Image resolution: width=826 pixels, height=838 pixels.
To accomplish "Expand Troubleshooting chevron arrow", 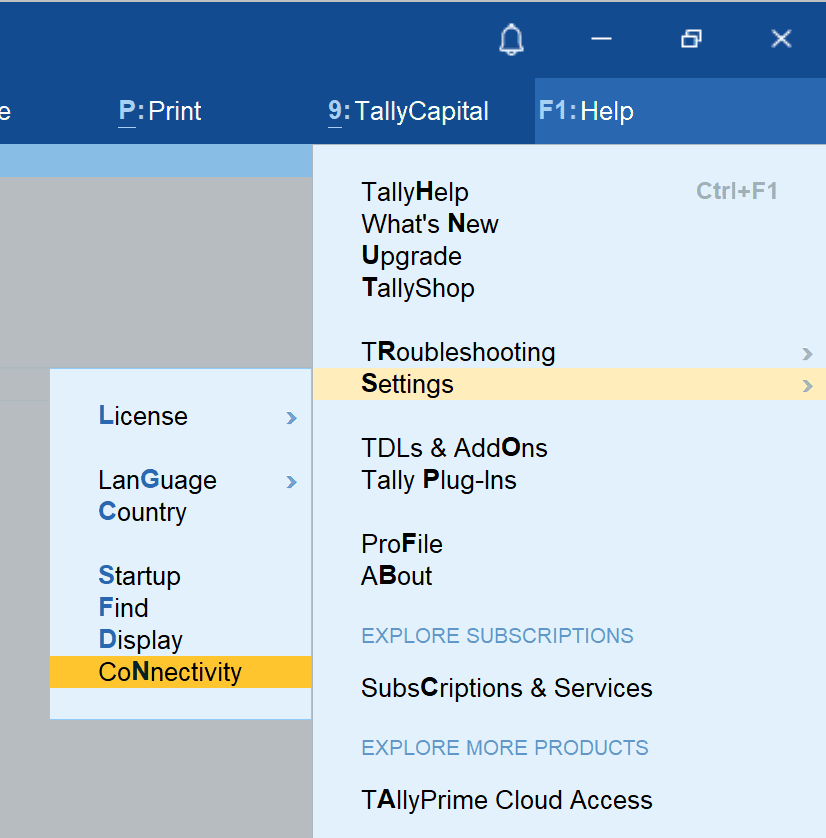I will (807, 354).
